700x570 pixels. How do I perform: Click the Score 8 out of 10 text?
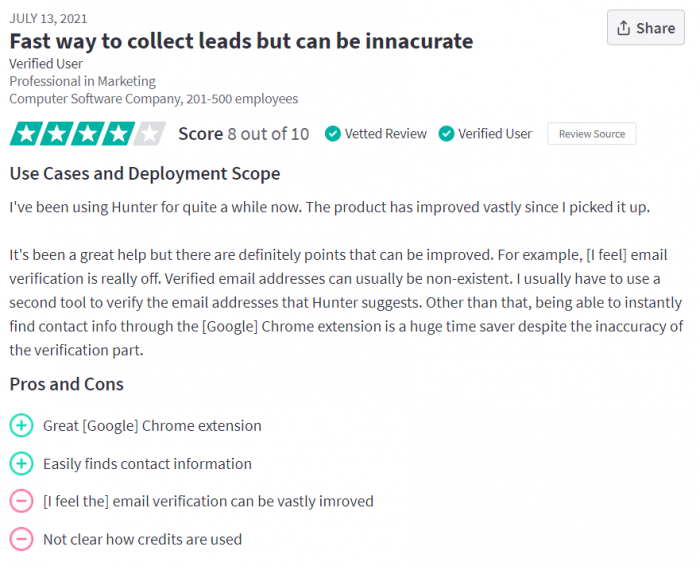tap(243, 134)
